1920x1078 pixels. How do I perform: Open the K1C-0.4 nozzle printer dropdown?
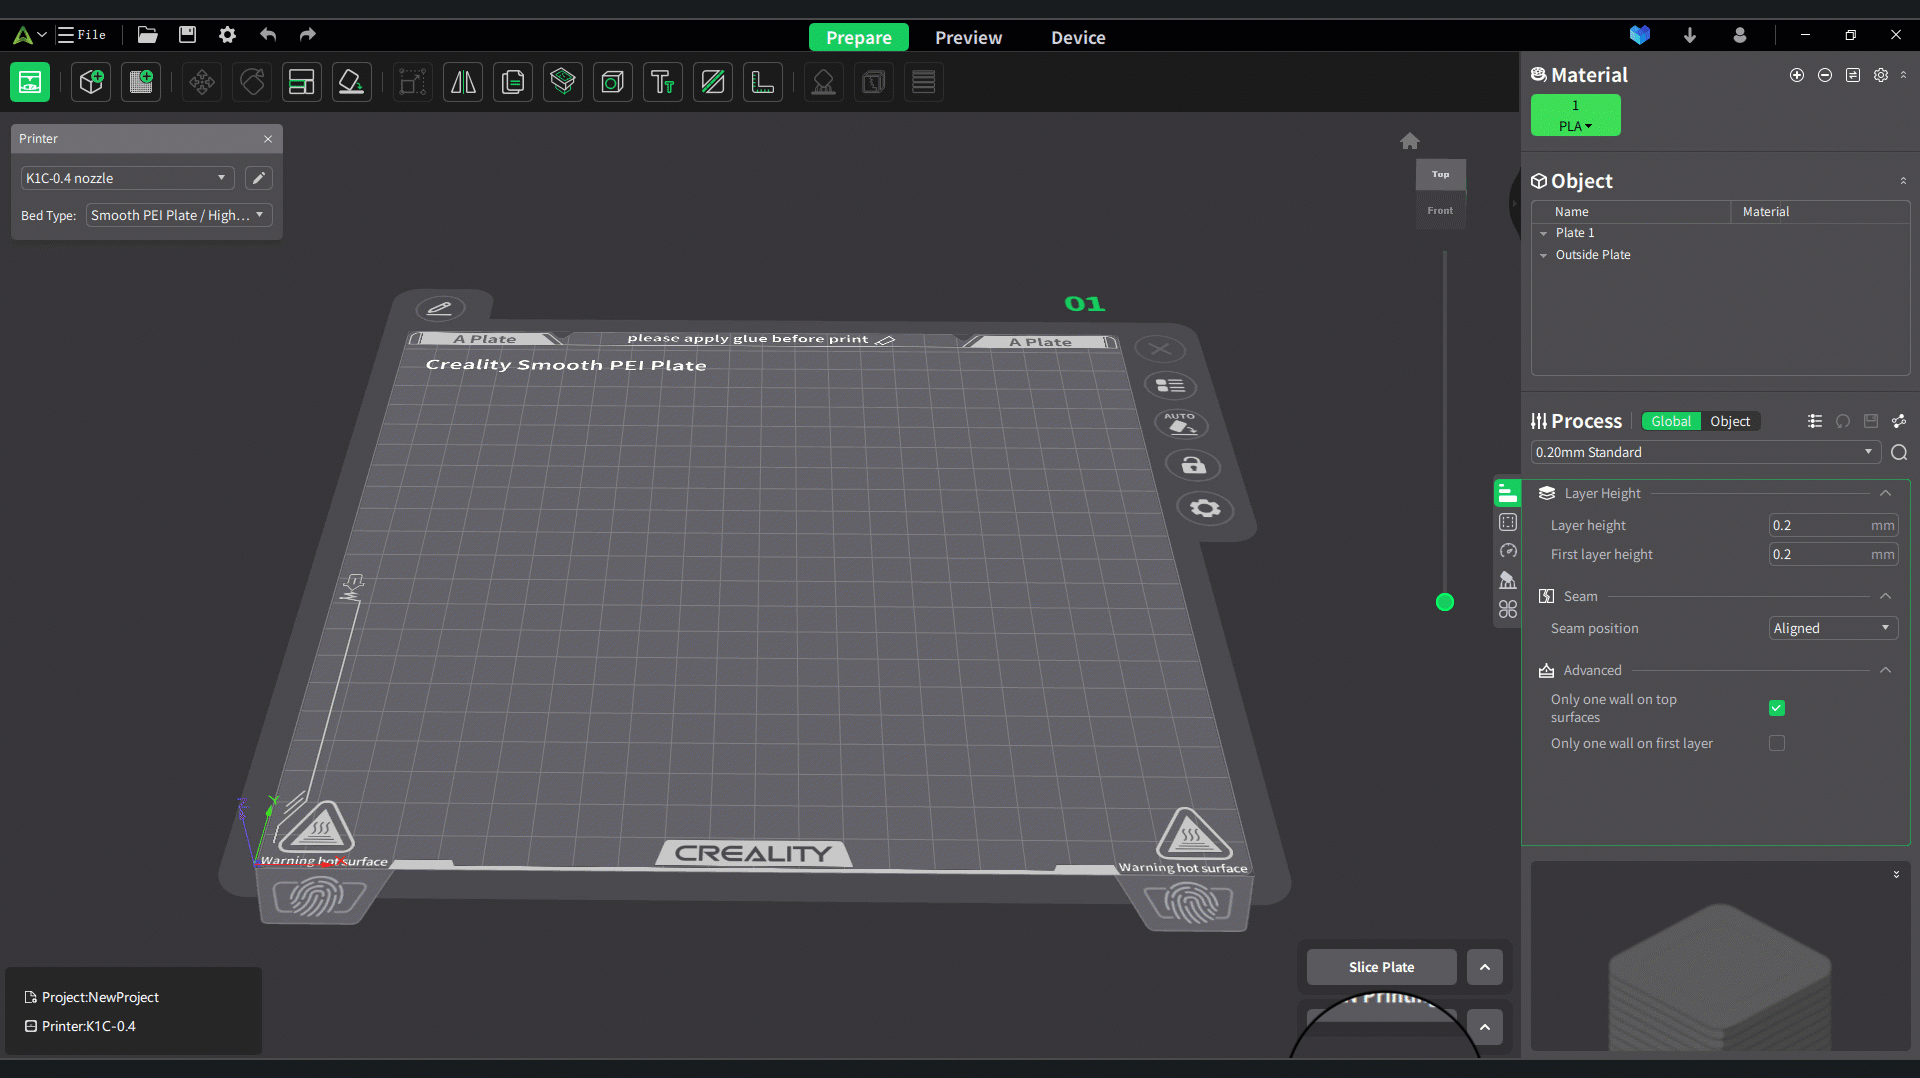[x=126, y=178]
